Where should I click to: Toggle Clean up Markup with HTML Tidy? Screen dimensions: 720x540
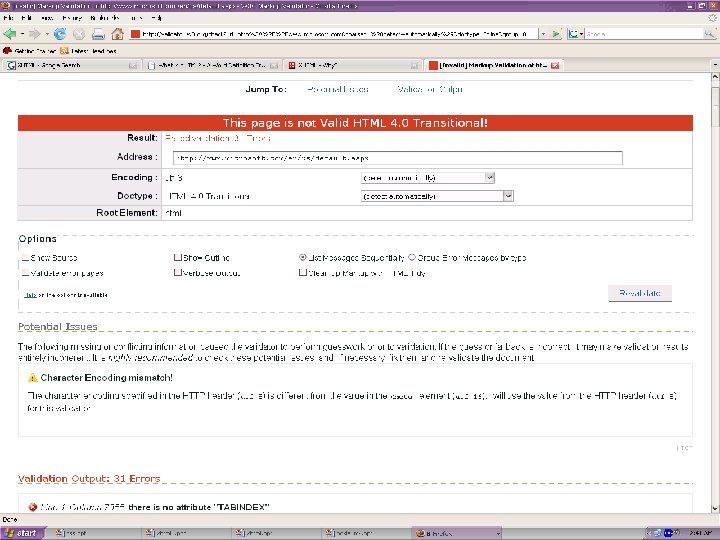303,272
